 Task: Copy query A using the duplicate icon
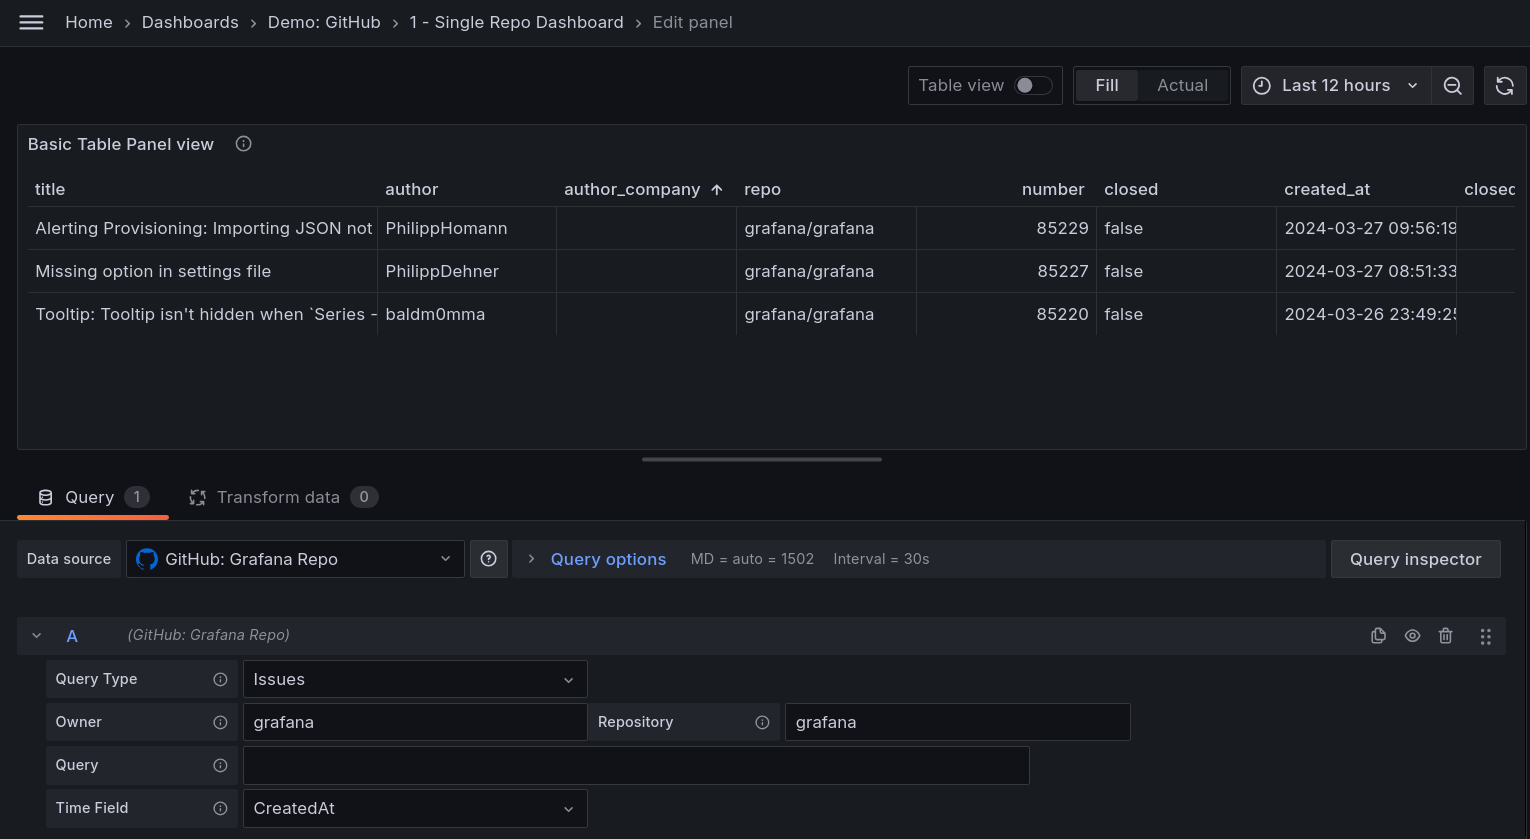tap(1378, 635)
